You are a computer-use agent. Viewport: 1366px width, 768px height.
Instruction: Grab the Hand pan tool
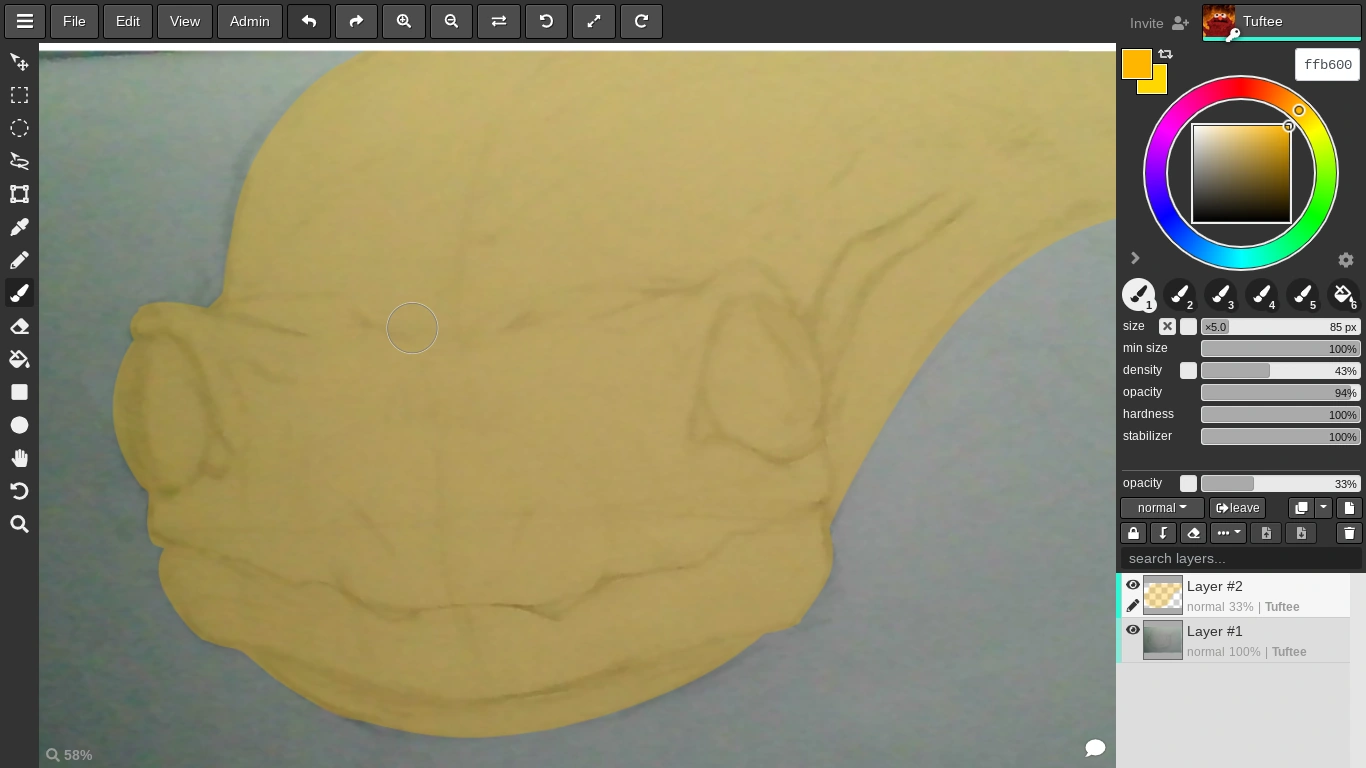(19, 458)
